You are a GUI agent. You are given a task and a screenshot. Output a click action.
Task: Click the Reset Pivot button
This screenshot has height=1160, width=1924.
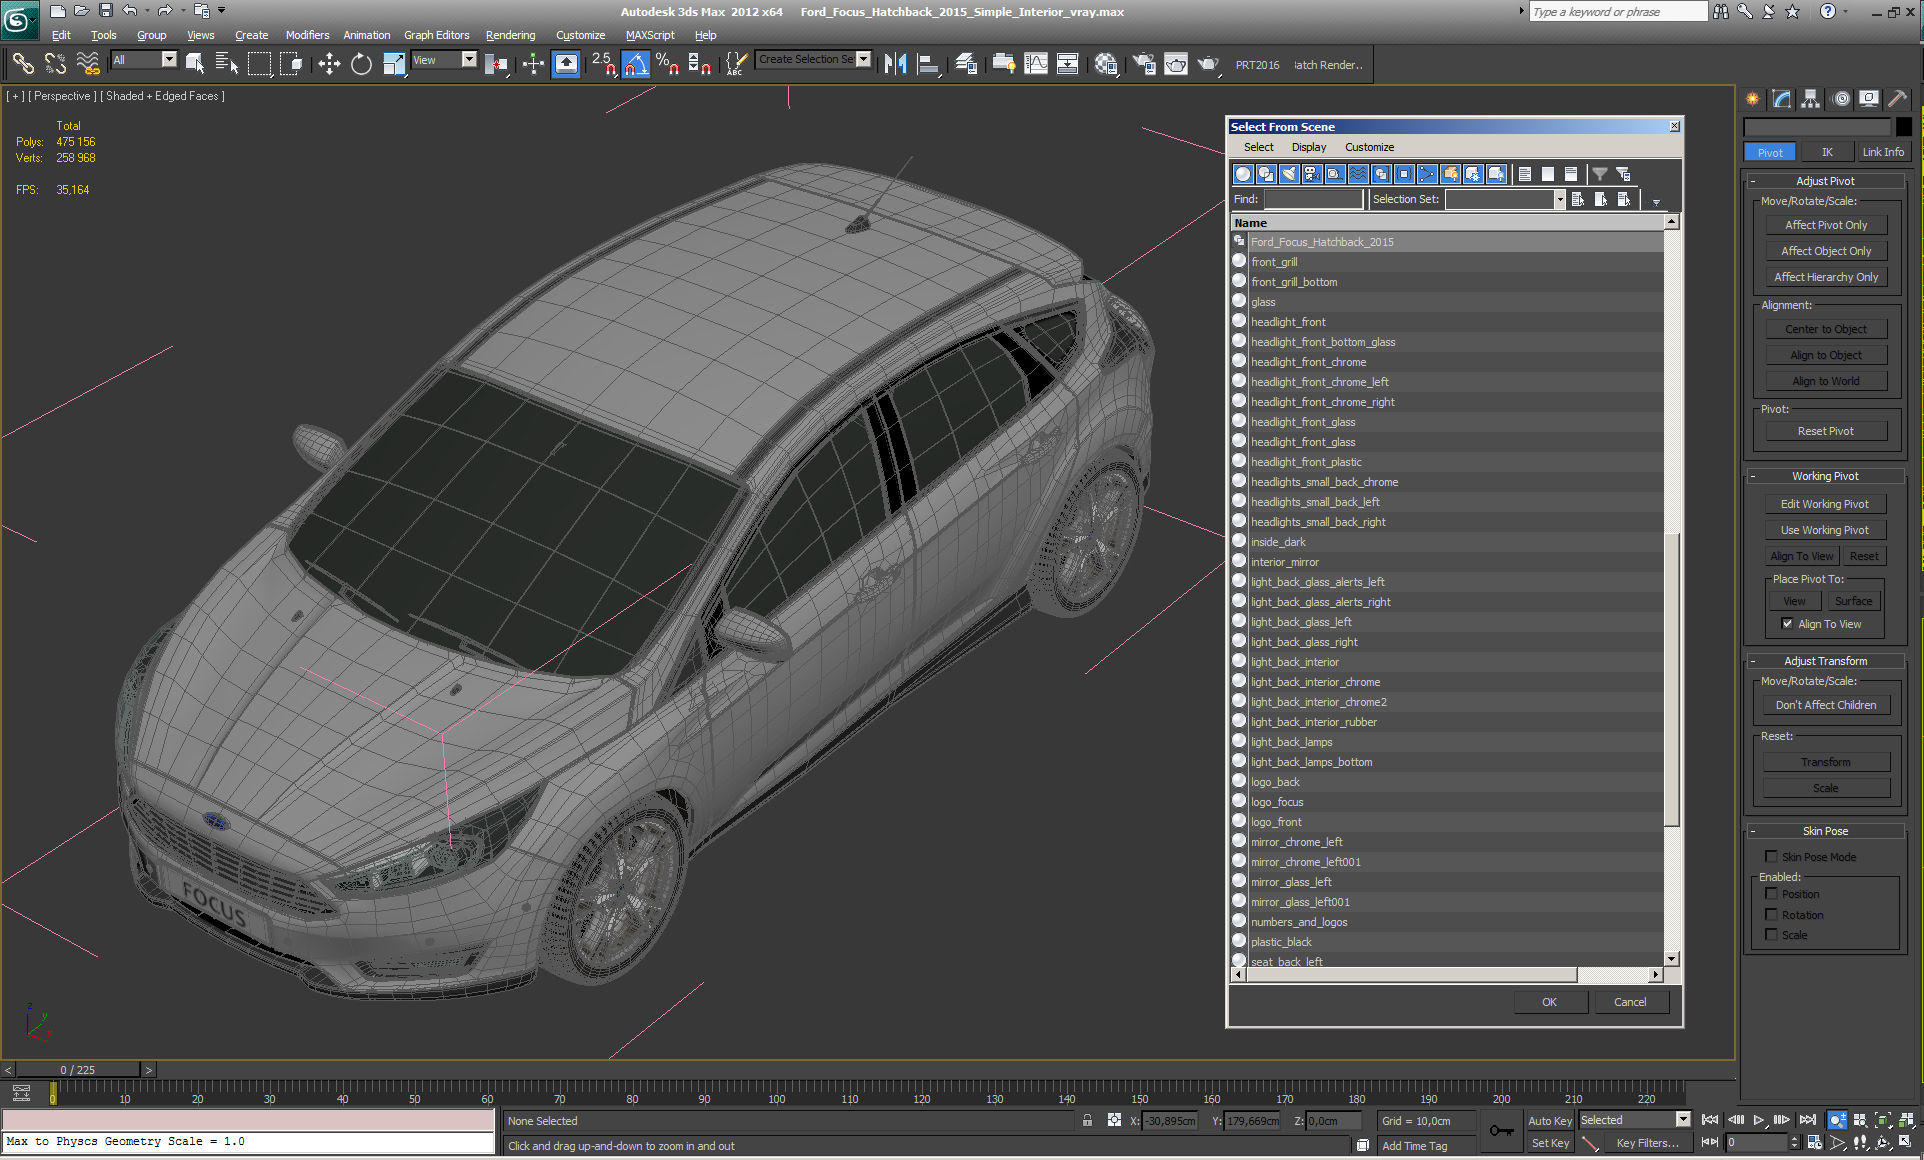pyautogui.click(x=1826, y=431)
